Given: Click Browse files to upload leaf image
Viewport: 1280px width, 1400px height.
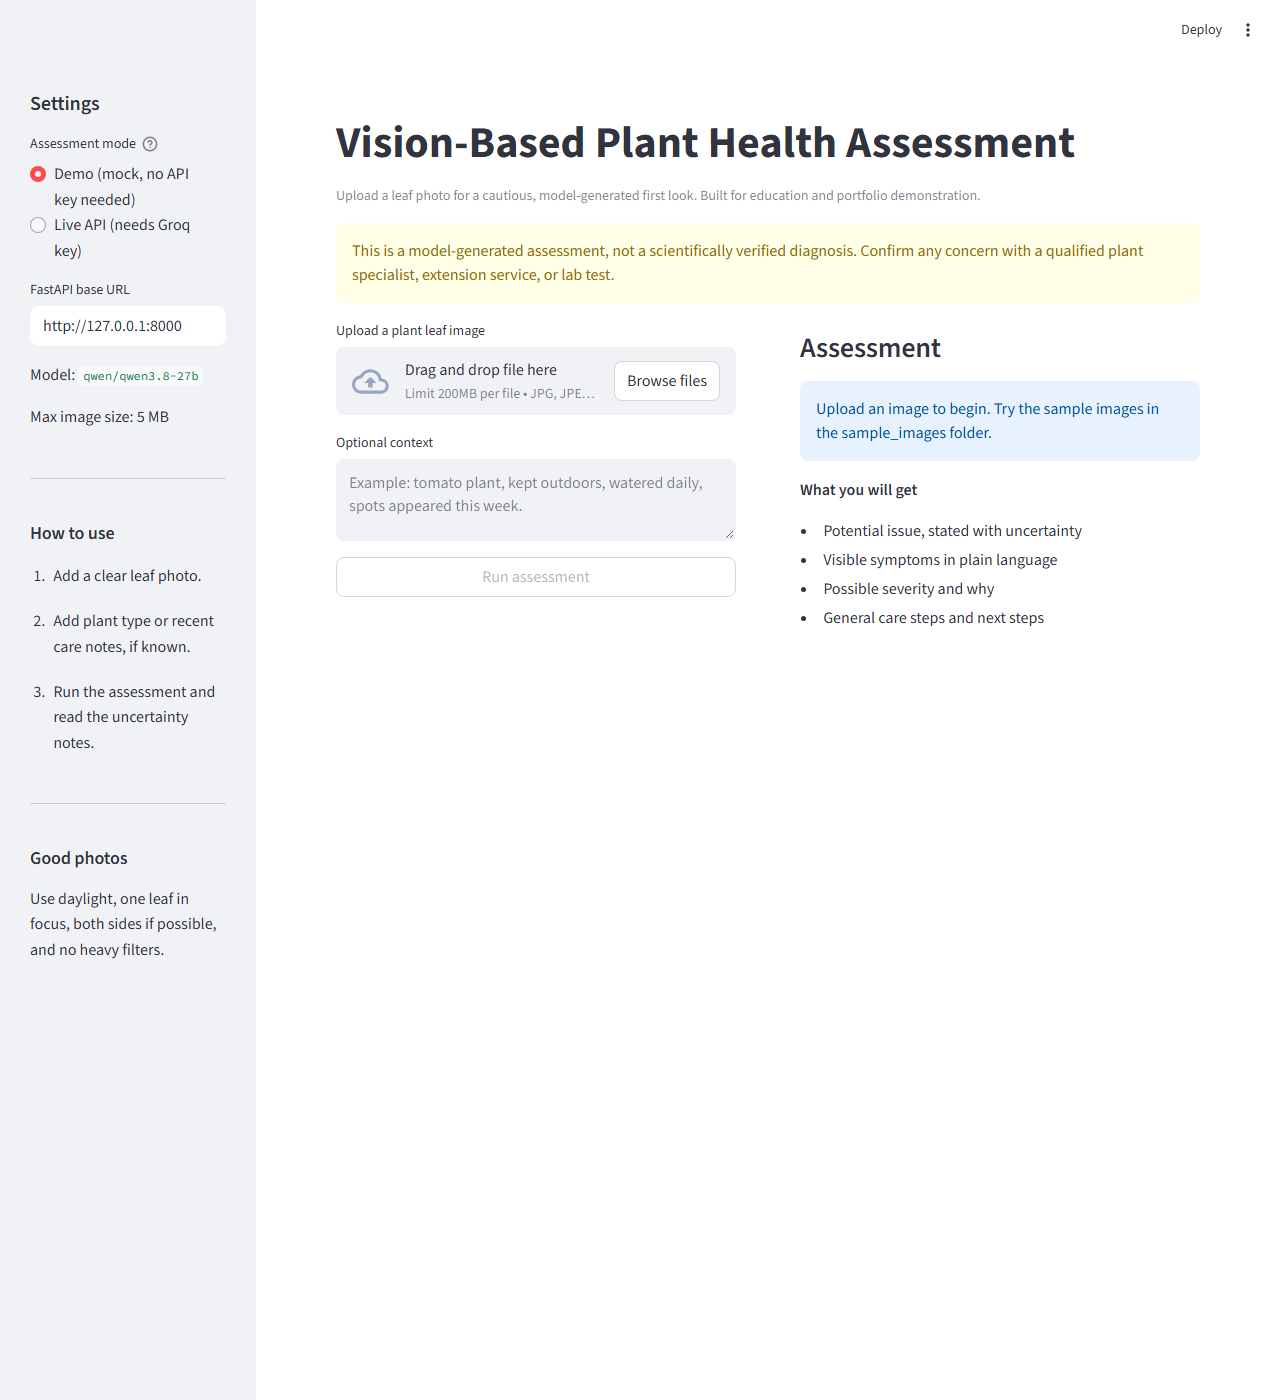Looking at the screenshot, I should pos(667,381).
